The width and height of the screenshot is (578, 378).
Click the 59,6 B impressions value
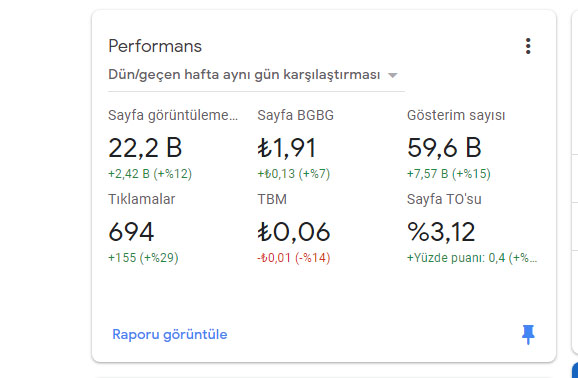coord(444,148)
